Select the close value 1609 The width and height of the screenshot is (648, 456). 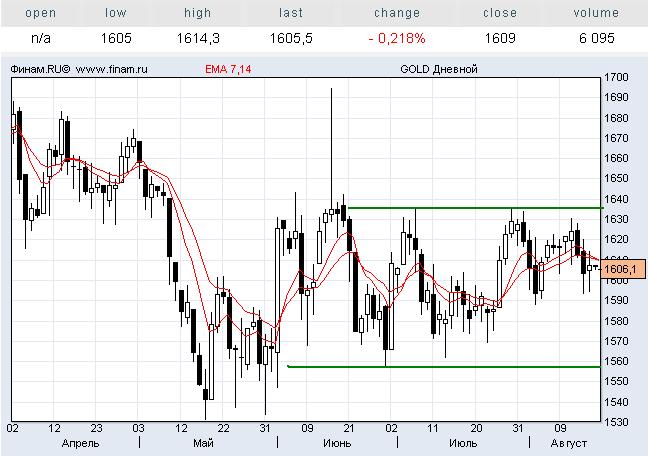(500, 38)
